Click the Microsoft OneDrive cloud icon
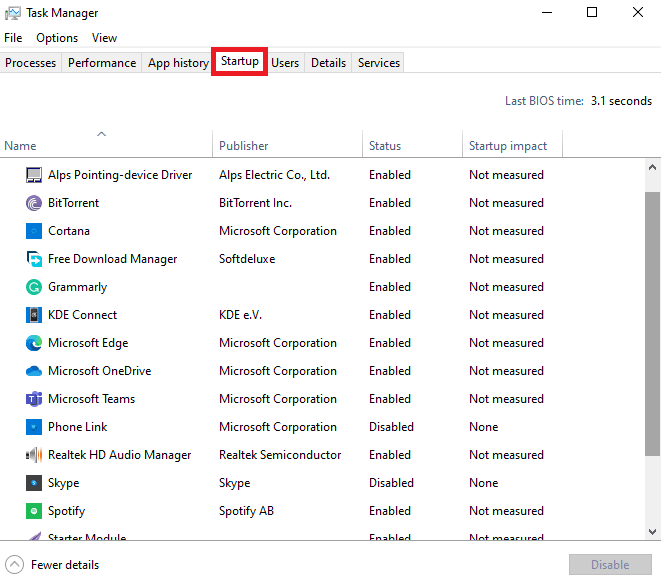 (34, 371)
